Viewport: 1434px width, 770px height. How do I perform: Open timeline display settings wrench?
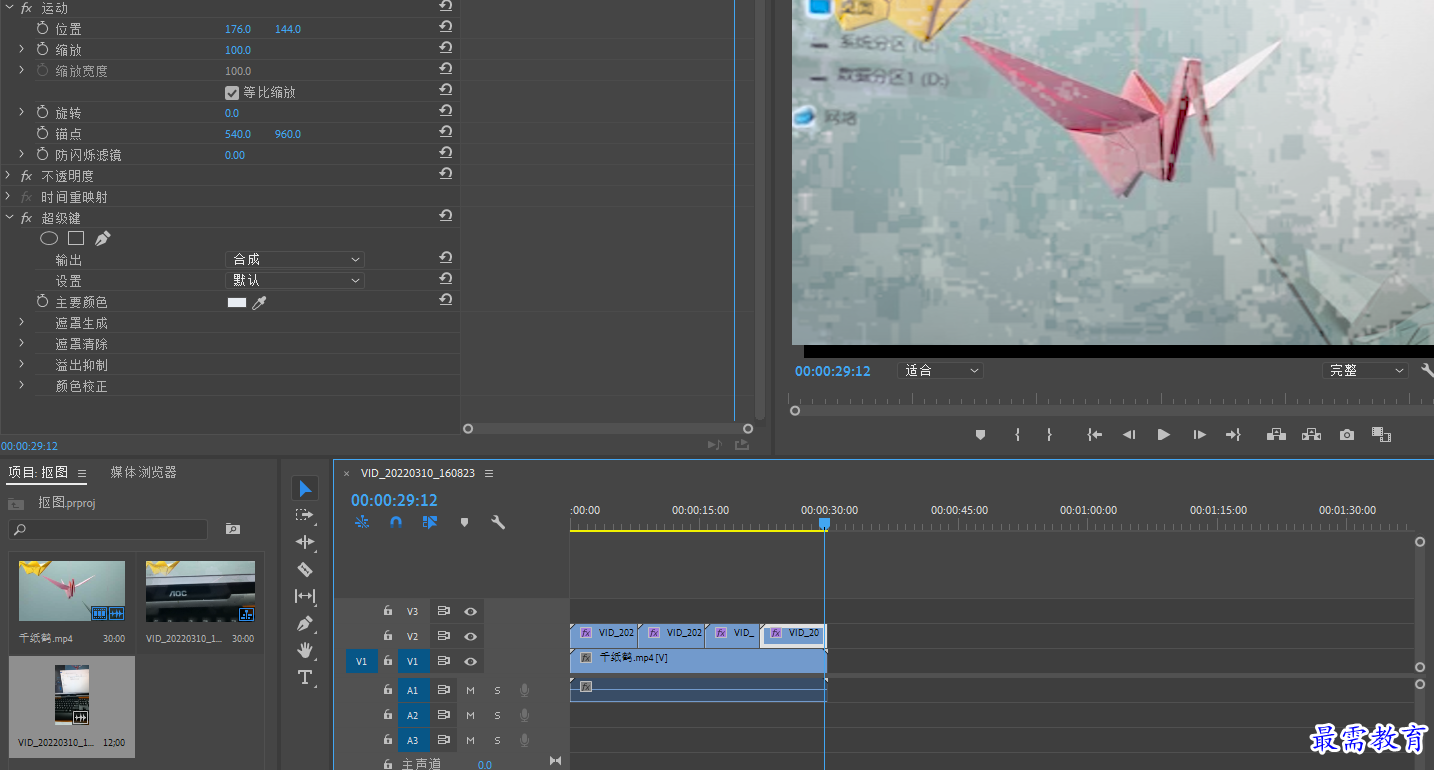[x=497, y=522]
